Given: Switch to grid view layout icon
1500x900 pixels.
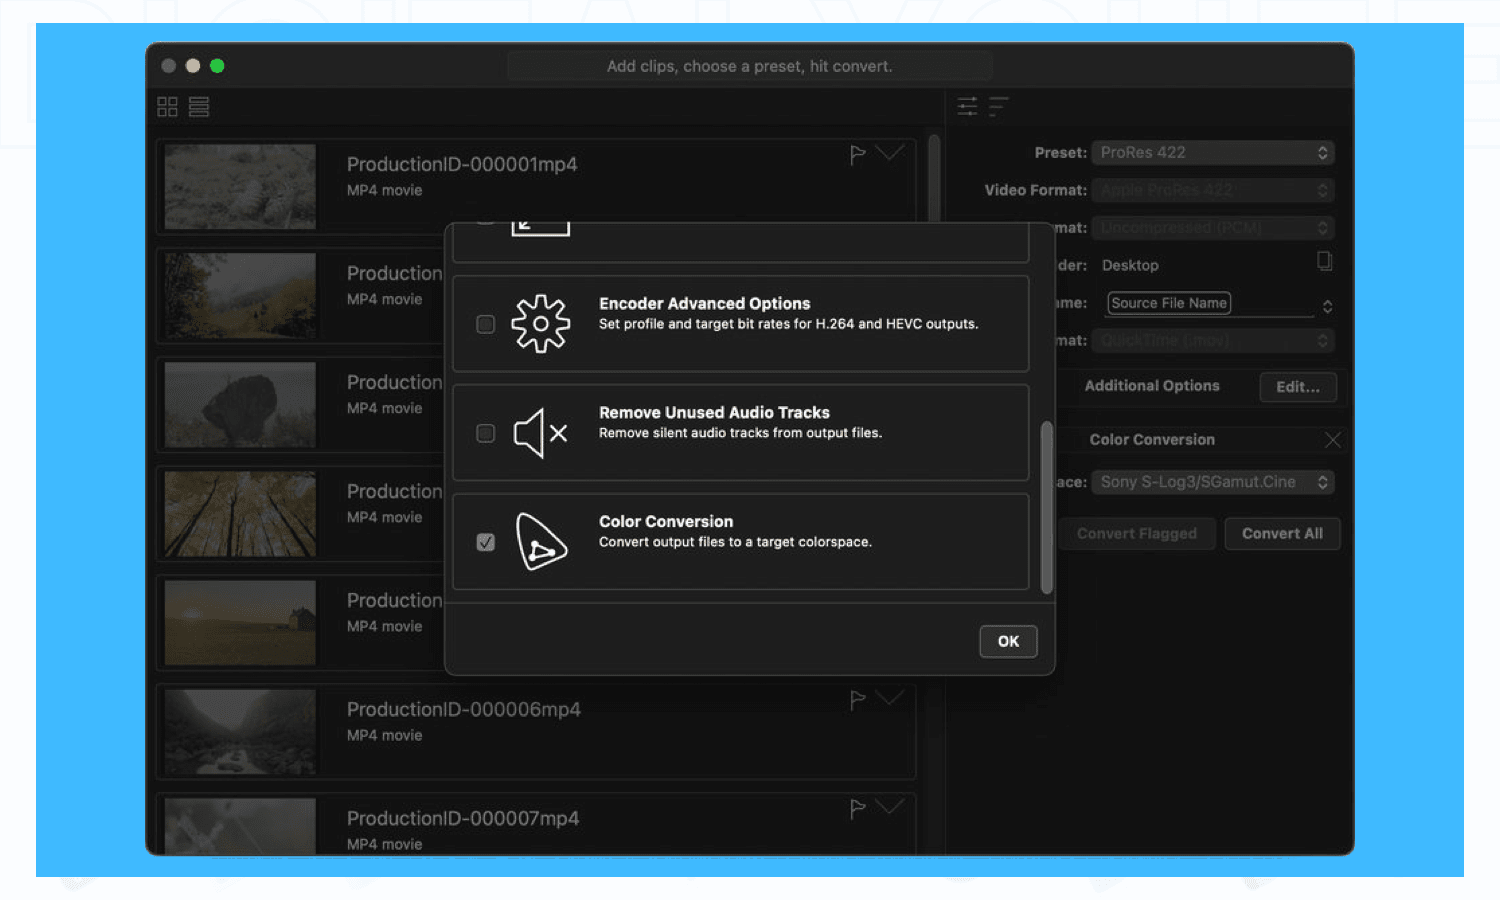Looking at the screenshot, I should [167, 107].
